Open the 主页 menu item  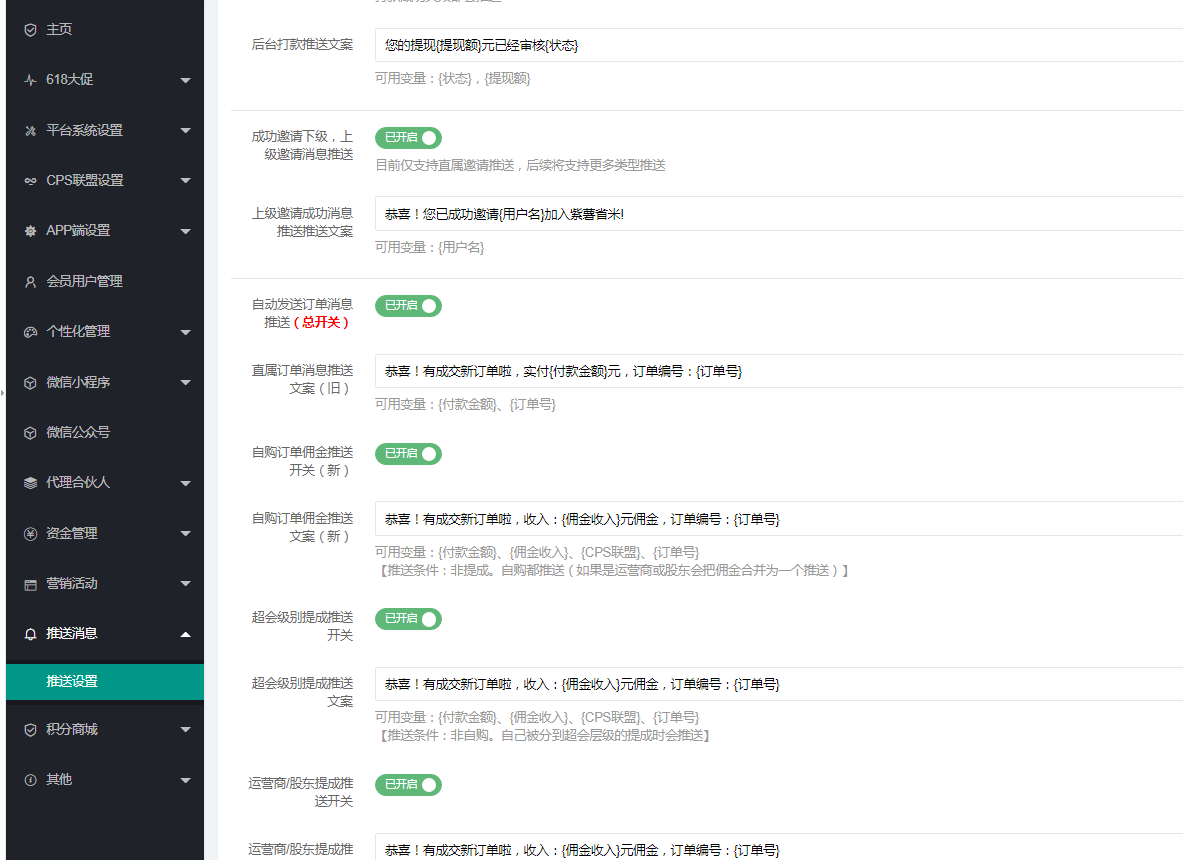tap(105, 29)
